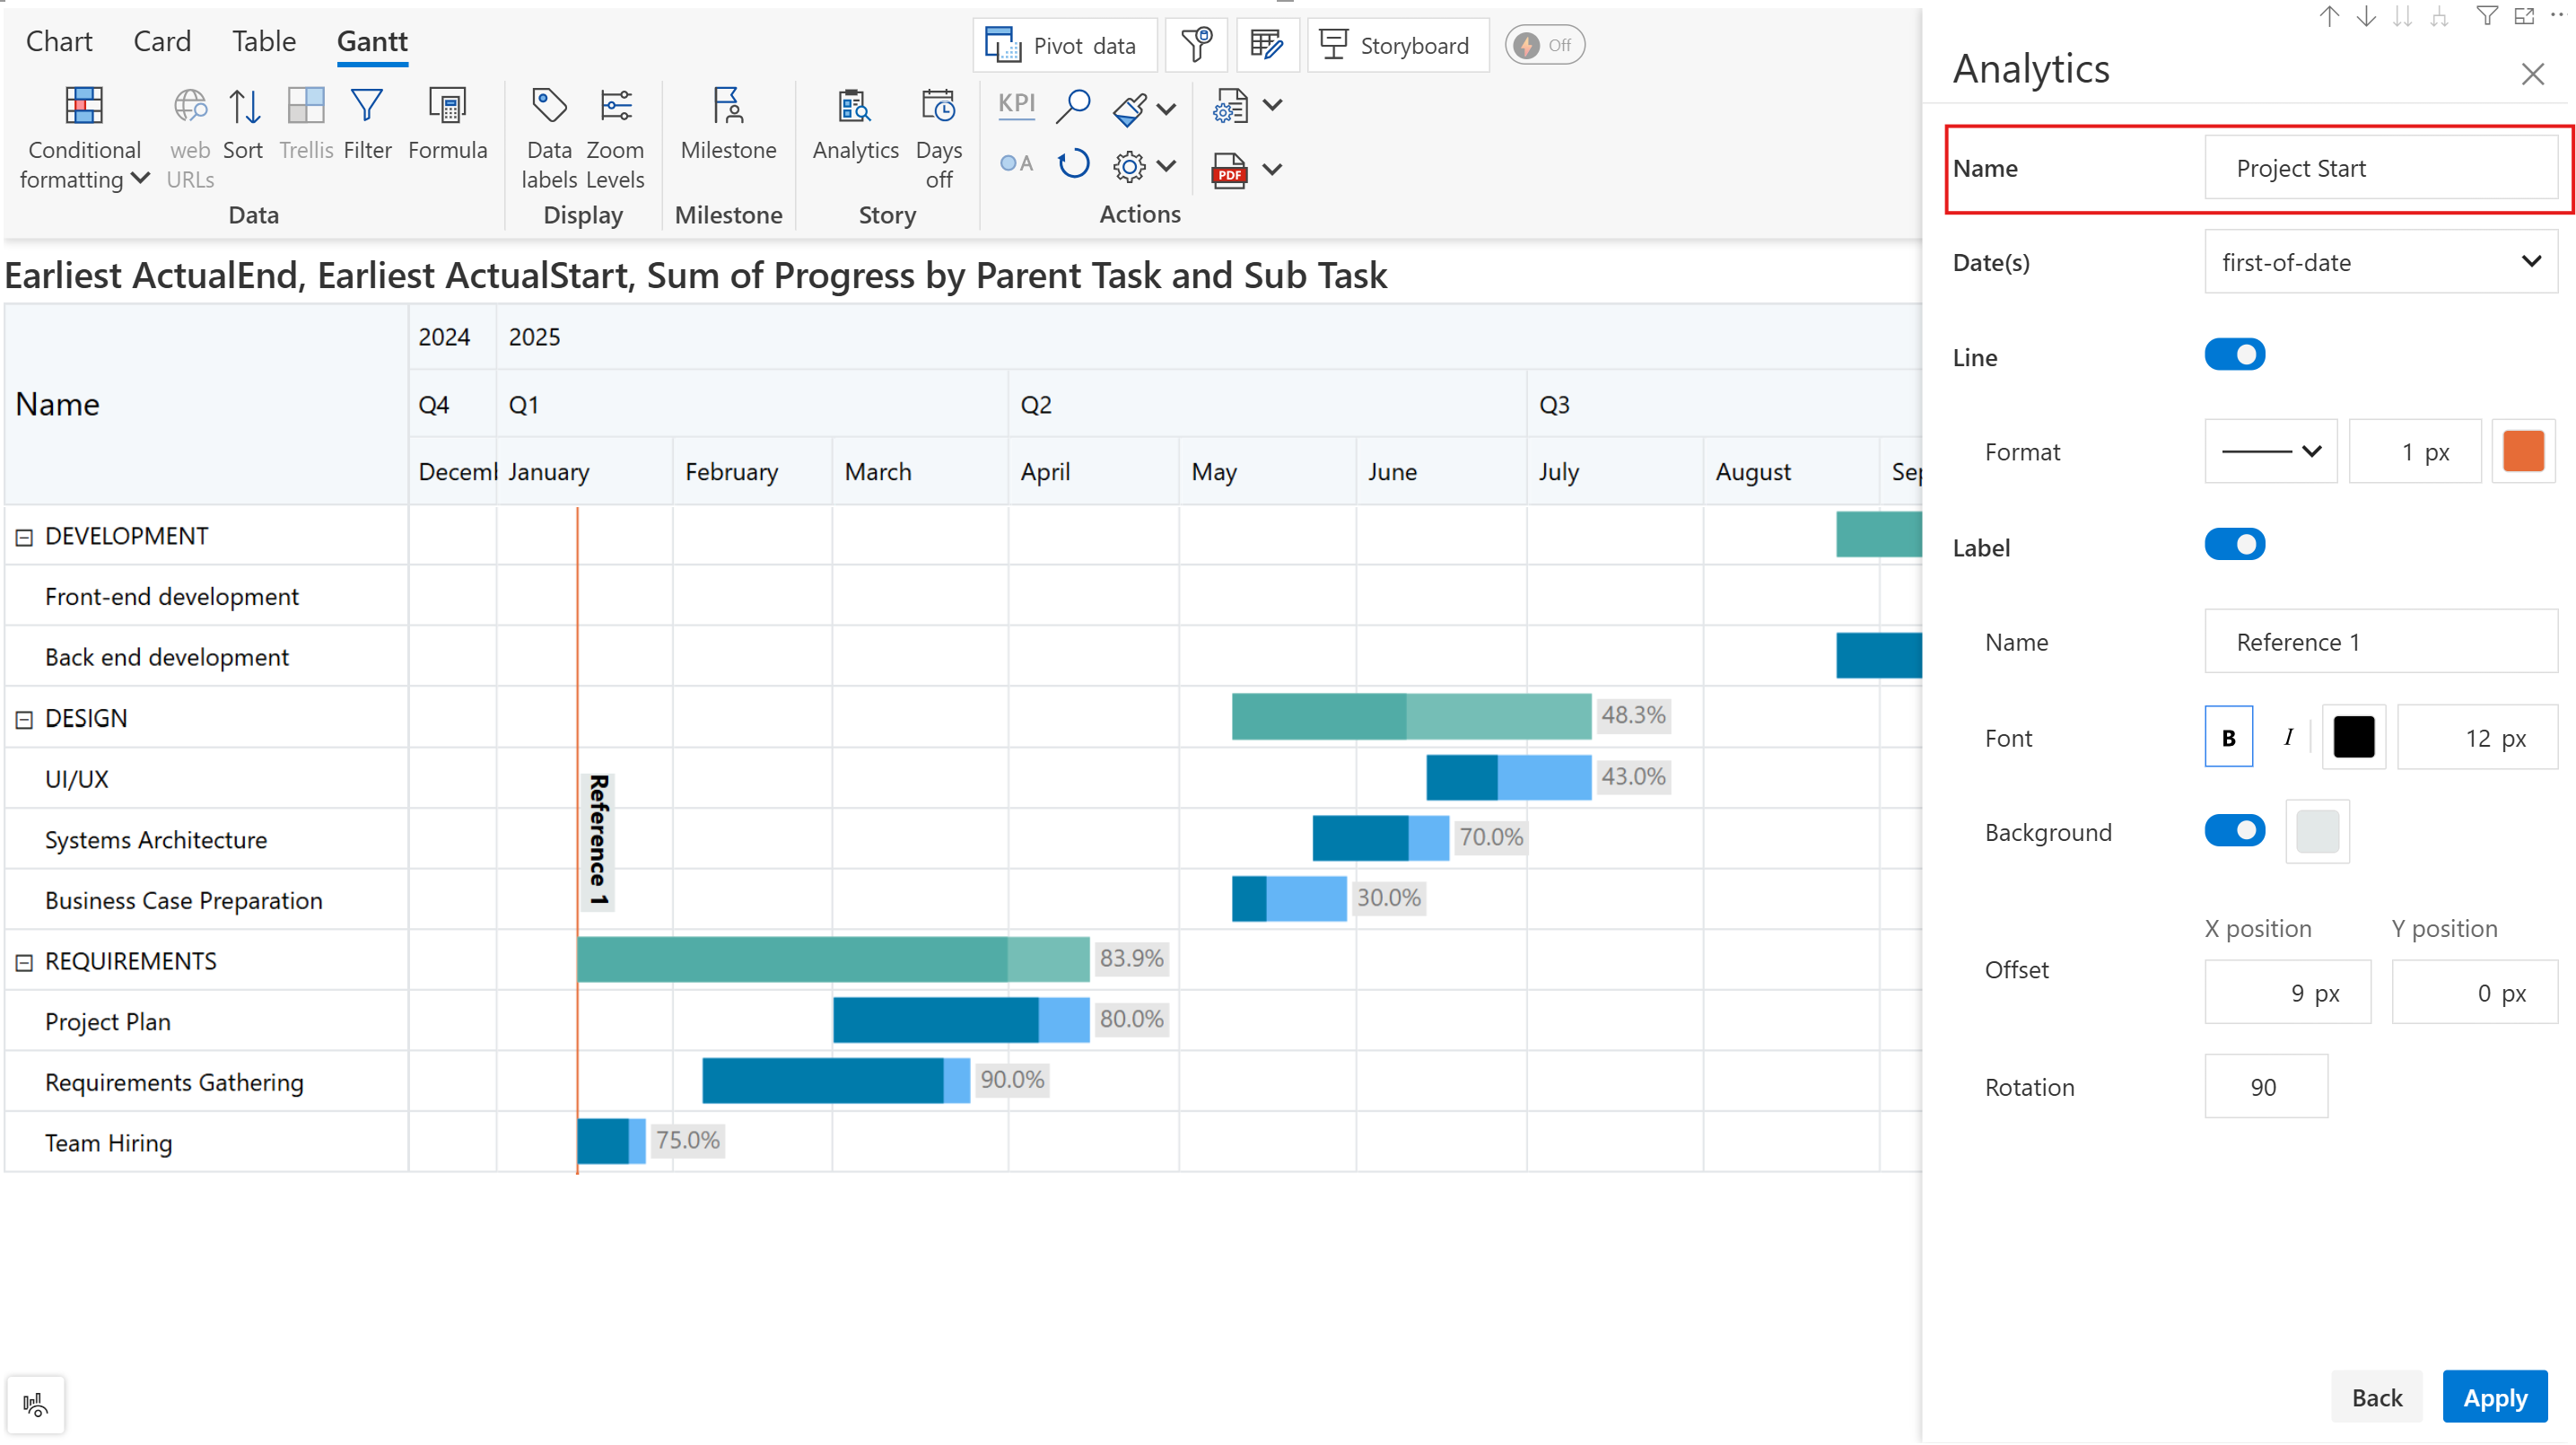Click the Back button
The height and width of the screenshot is (1445, 2576).
[x=2376, y=1397]
